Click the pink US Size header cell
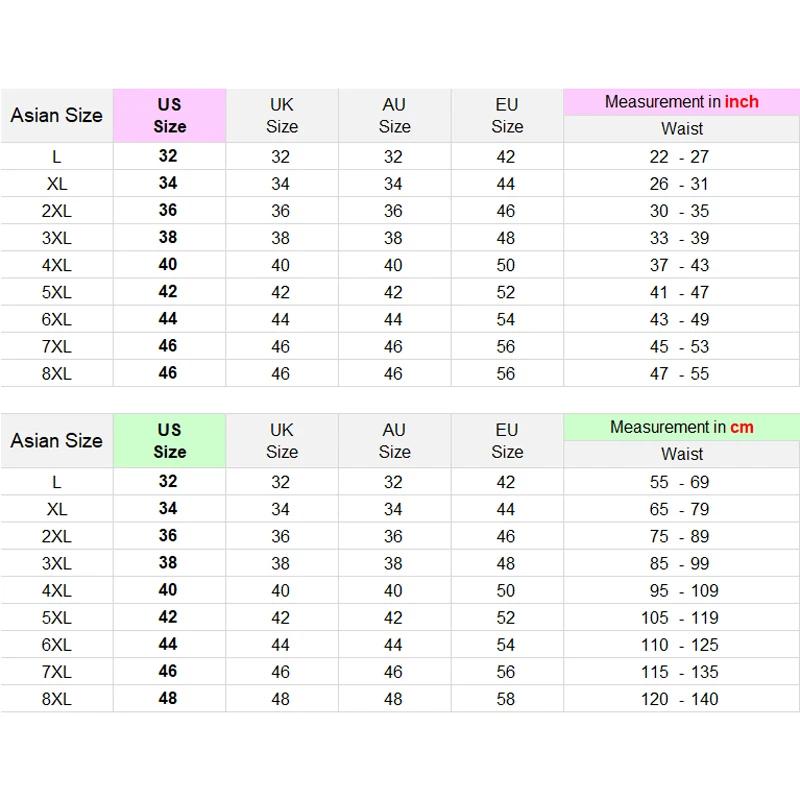The width and height of the screenshot is (800, 800). 169,115
